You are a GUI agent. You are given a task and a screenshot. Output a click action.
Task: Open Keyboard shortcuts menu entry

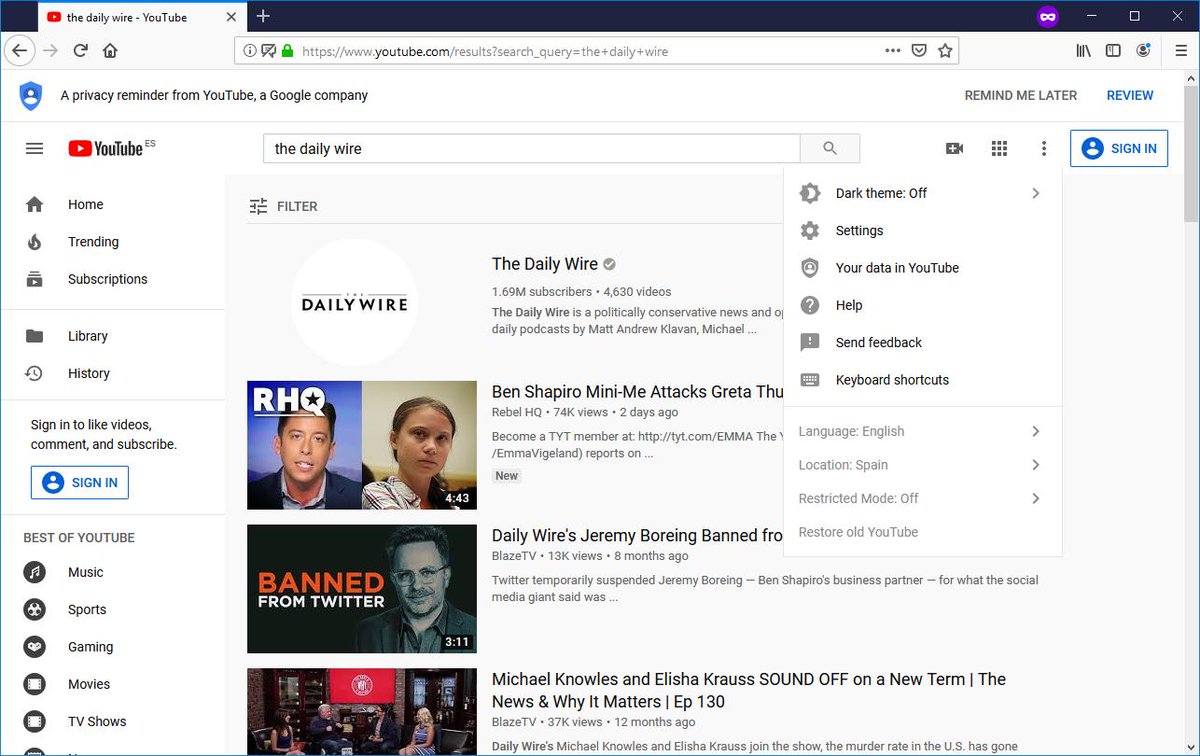point(923,380)
